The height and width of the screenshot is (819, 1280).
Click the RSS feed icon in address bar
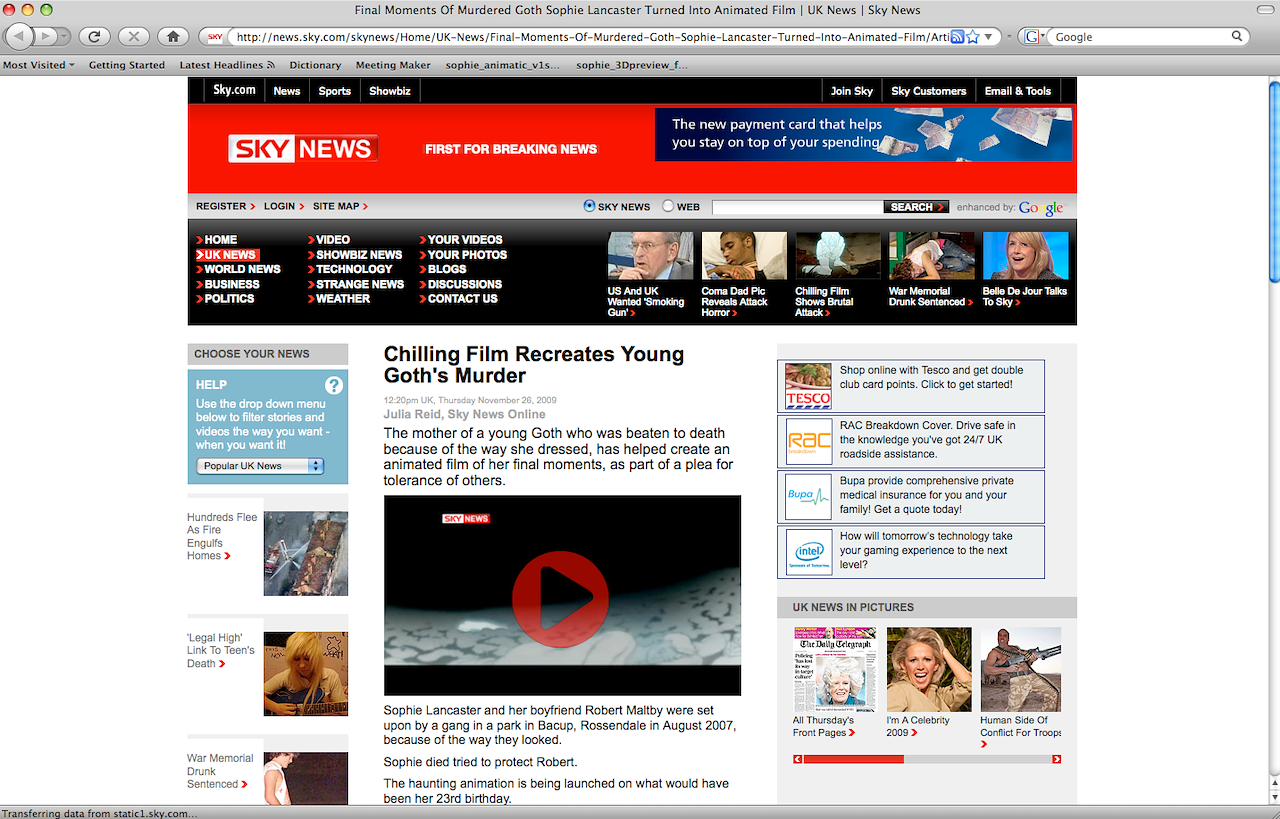(957, 37)
